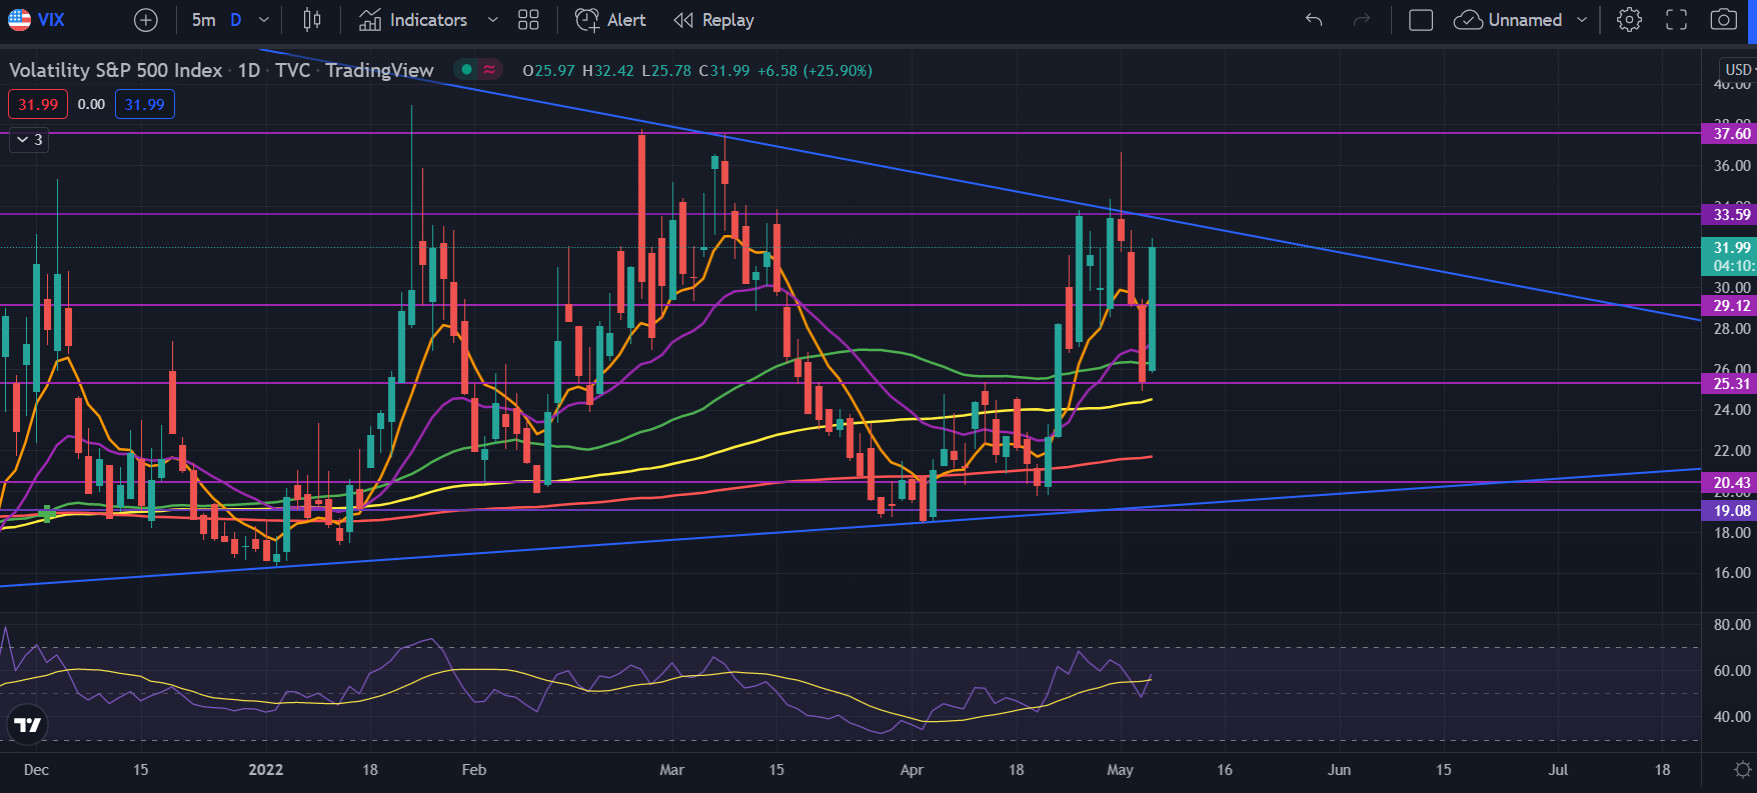Select the 19.08 horizontal line price label
The image size is (1757, 793).
coord(1729,511)
